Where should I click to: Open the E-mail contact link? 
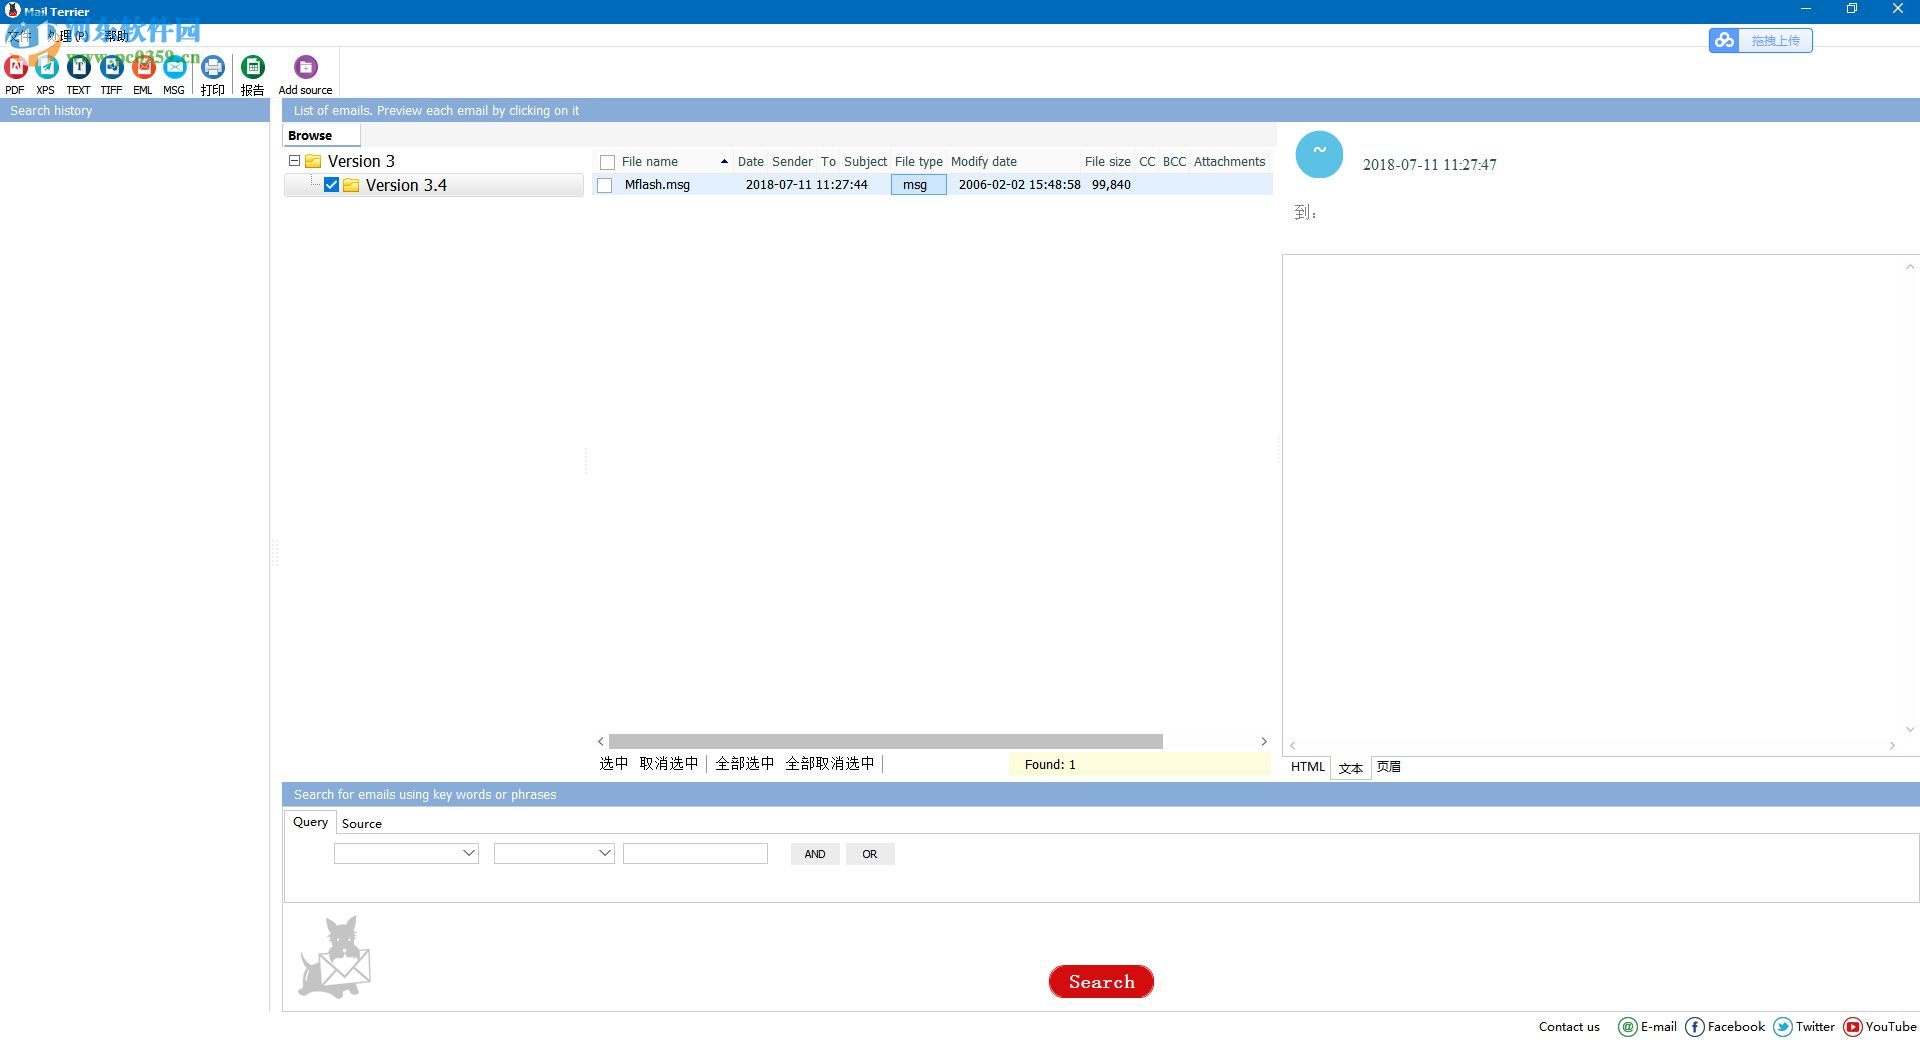(1648, 1027)
